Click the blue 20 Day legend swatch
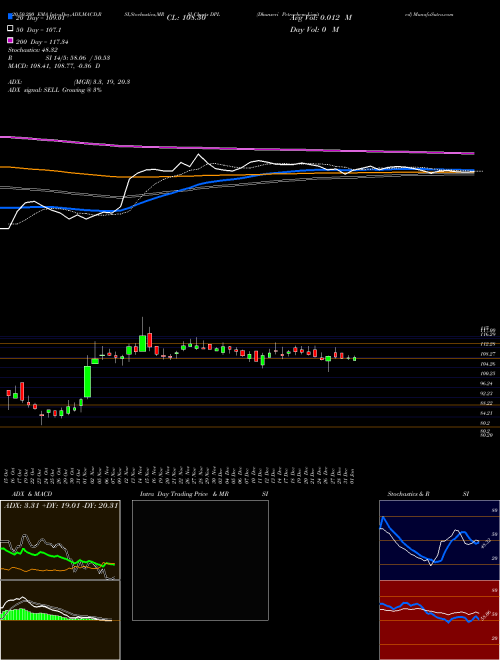This screenshot has height=660, width=500. pos(10,17)
